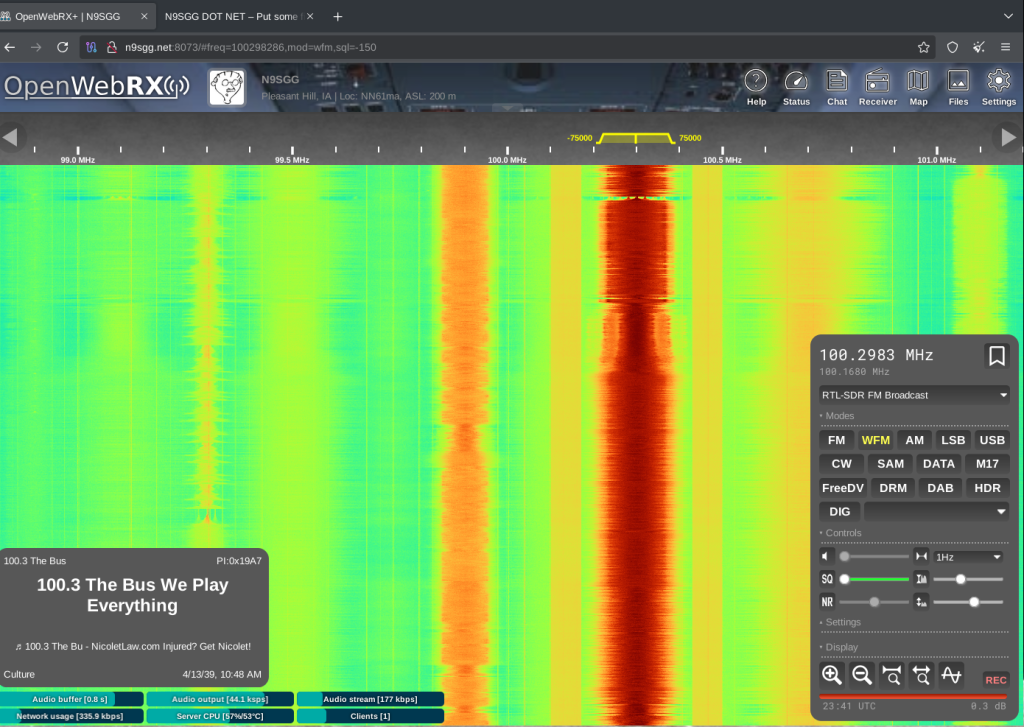Viewport: 1024px width, 727px height.
Task: Click the zoom in magnifier icon
Action: tap(831, 675)
